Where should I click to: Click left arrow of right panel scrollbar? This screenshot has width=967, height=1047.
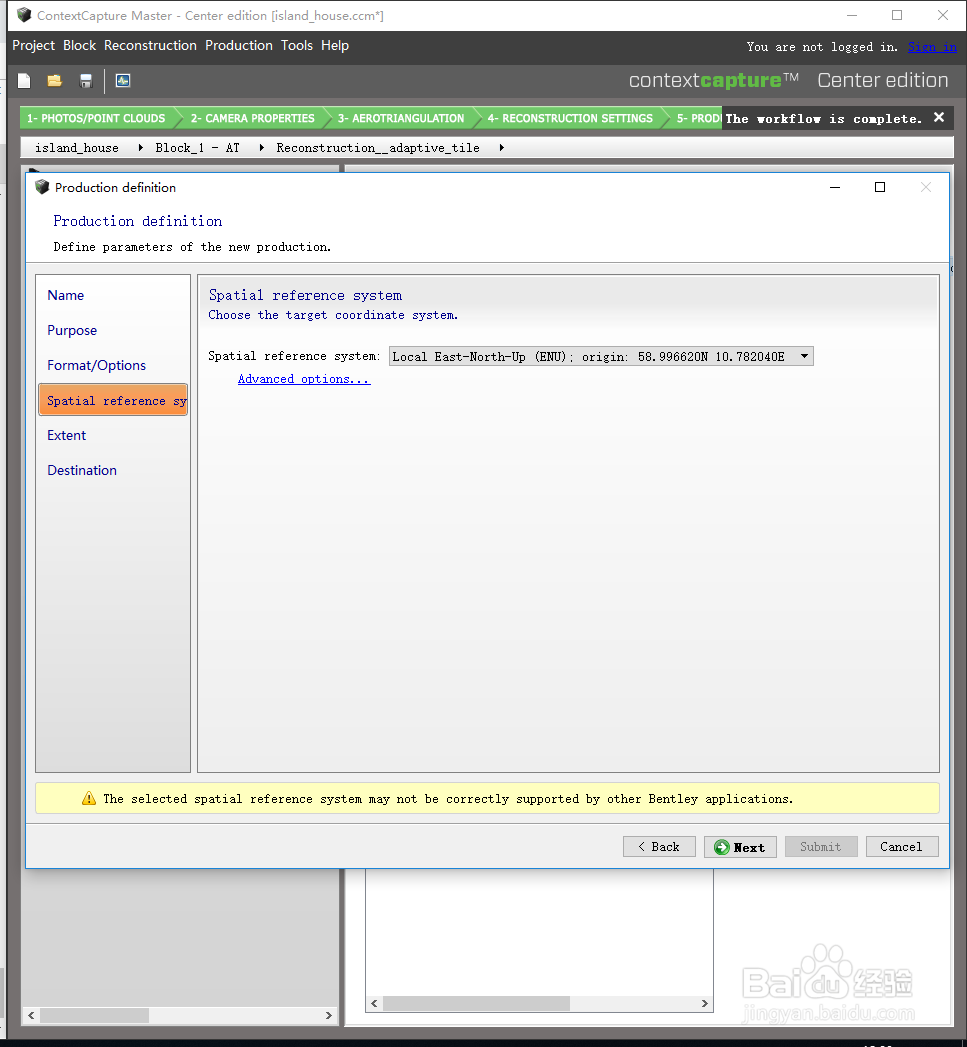(x=375, y=1003)
